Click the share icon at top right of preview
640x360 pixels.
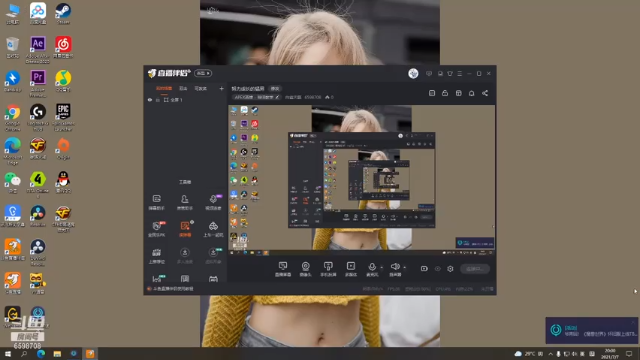[485, 93]
